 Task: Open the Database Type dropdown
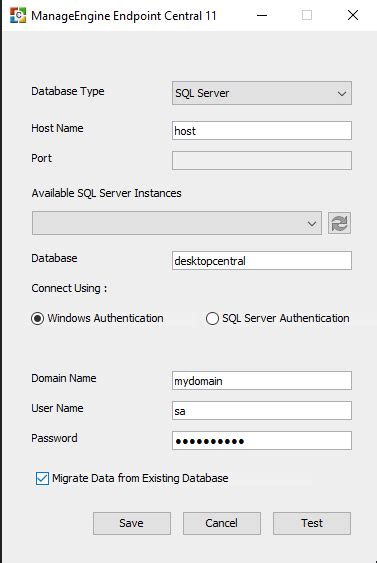[x=262, y=93]
